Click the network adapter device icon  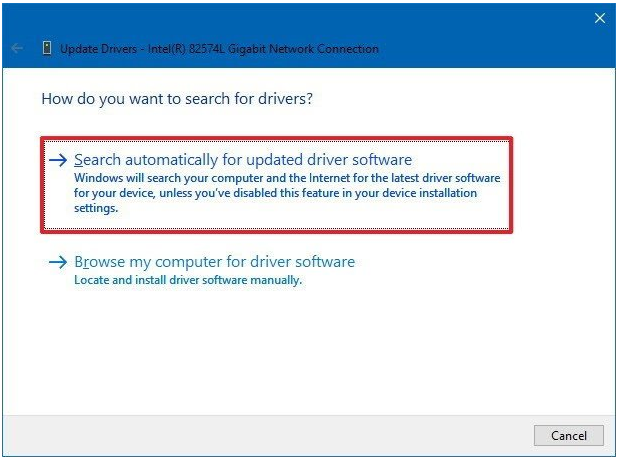tap(47, 48)
